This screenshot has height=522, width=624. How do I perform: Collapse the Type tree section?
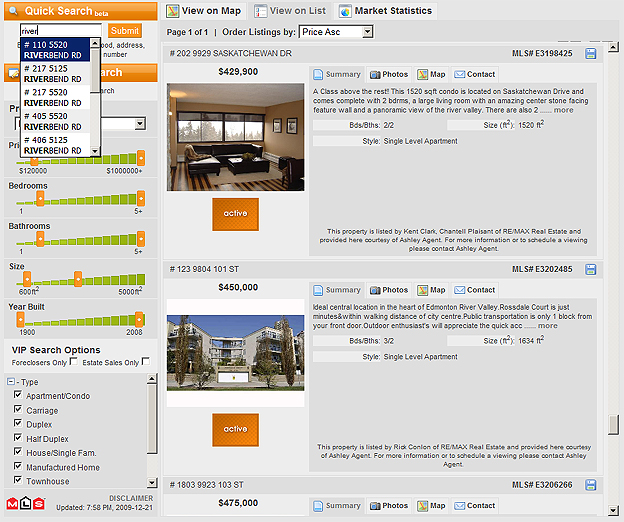coord(11,382)
